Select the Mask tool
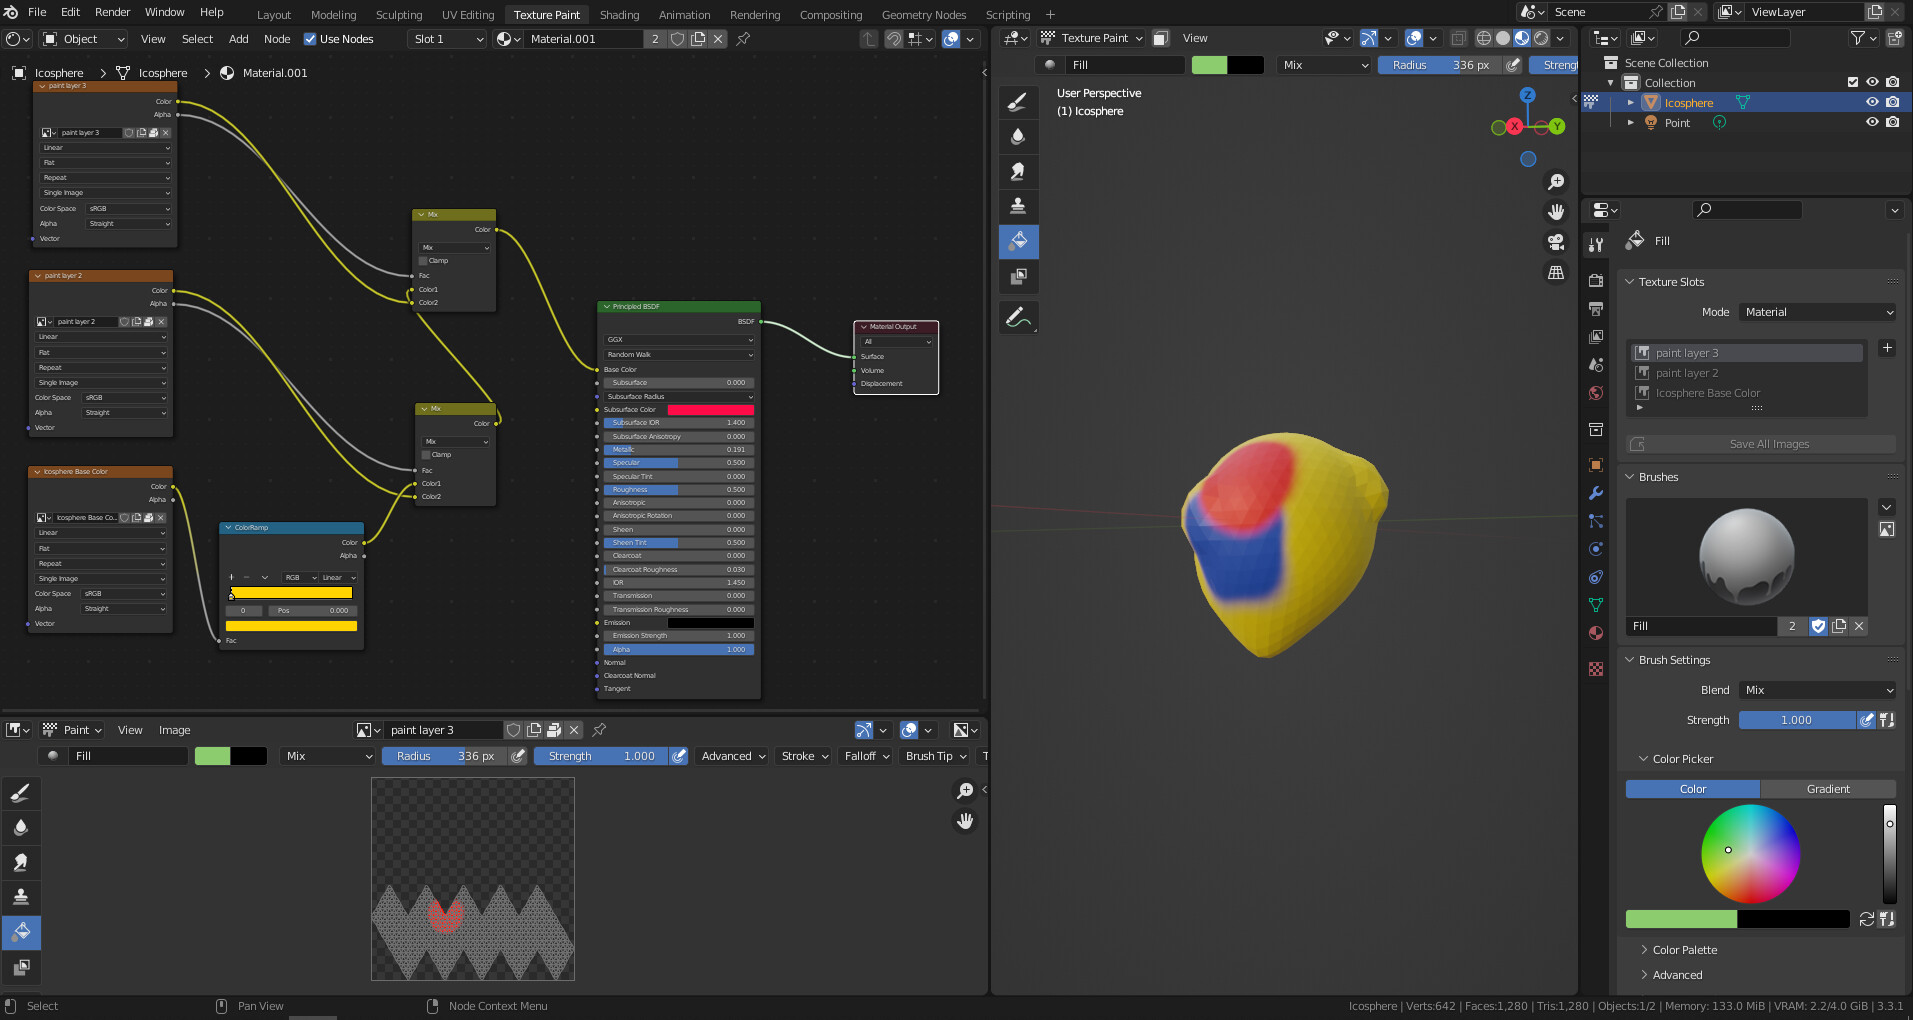 1018,277
